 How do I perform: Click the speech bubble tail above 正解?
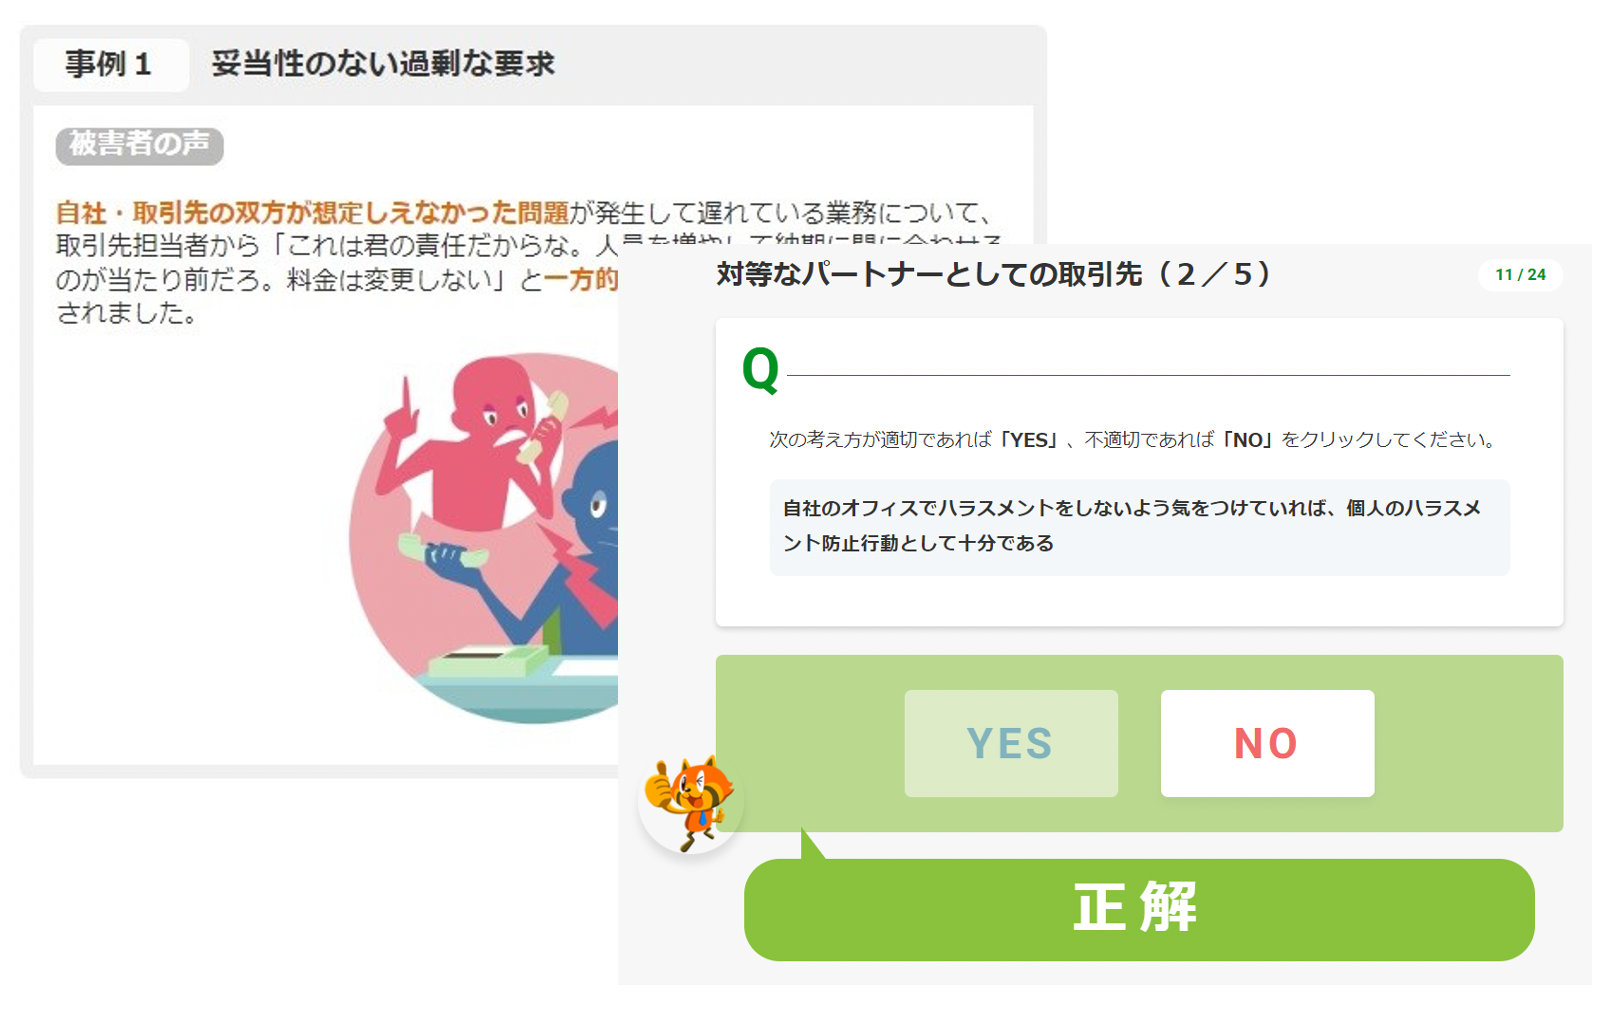pos(811,844)
